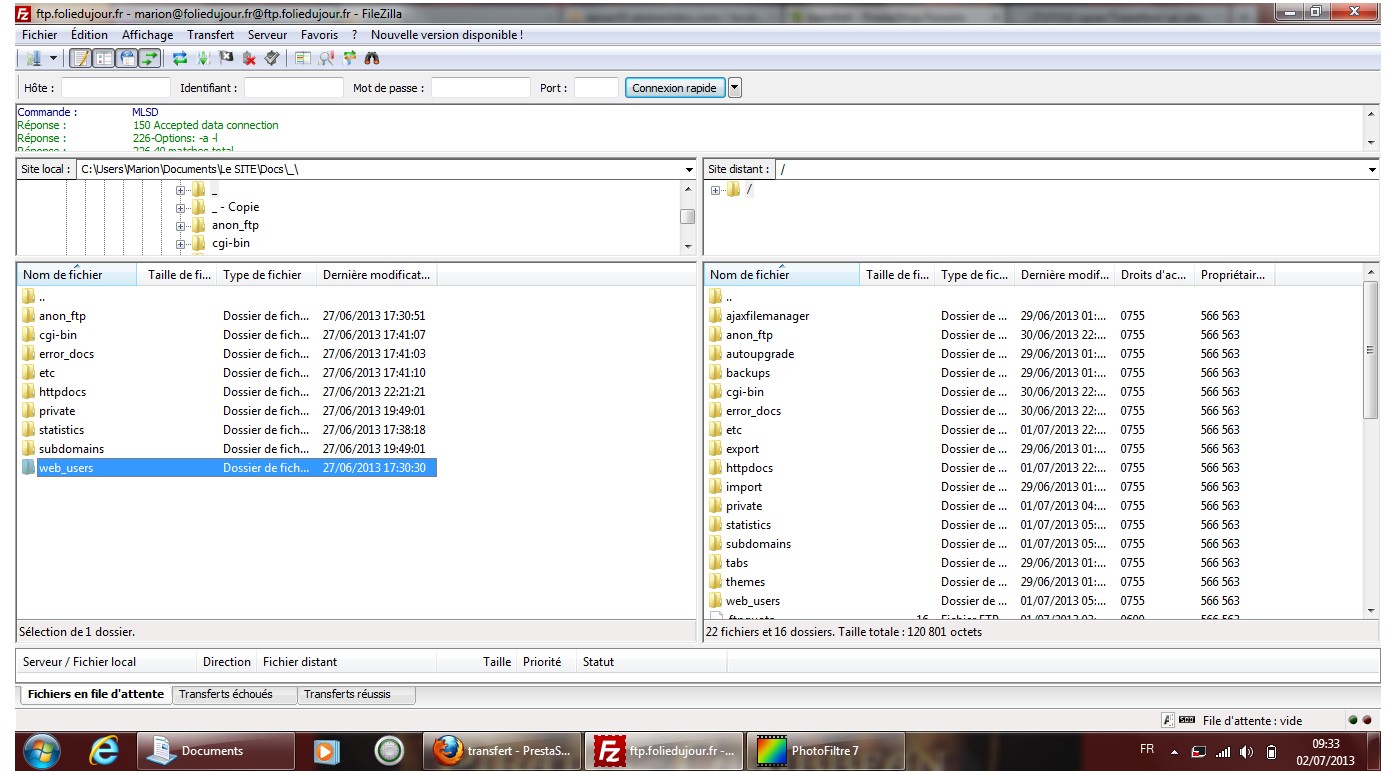
Task: Open the Favoris menu
Action: click(x=319, y=35)
